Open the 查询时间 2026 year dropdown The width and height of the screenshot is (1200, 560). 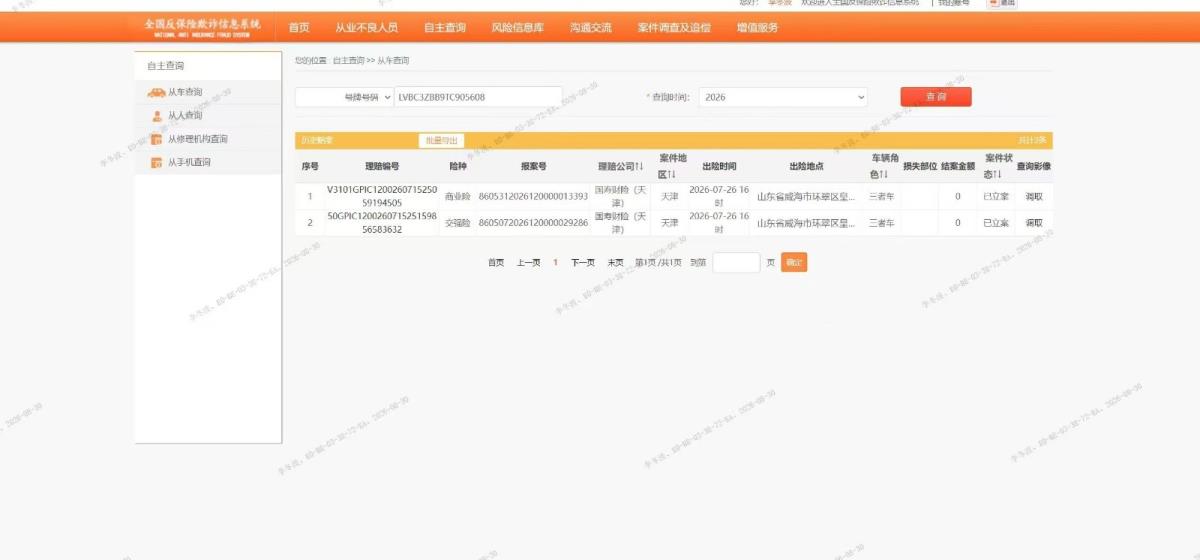(783, 97)
